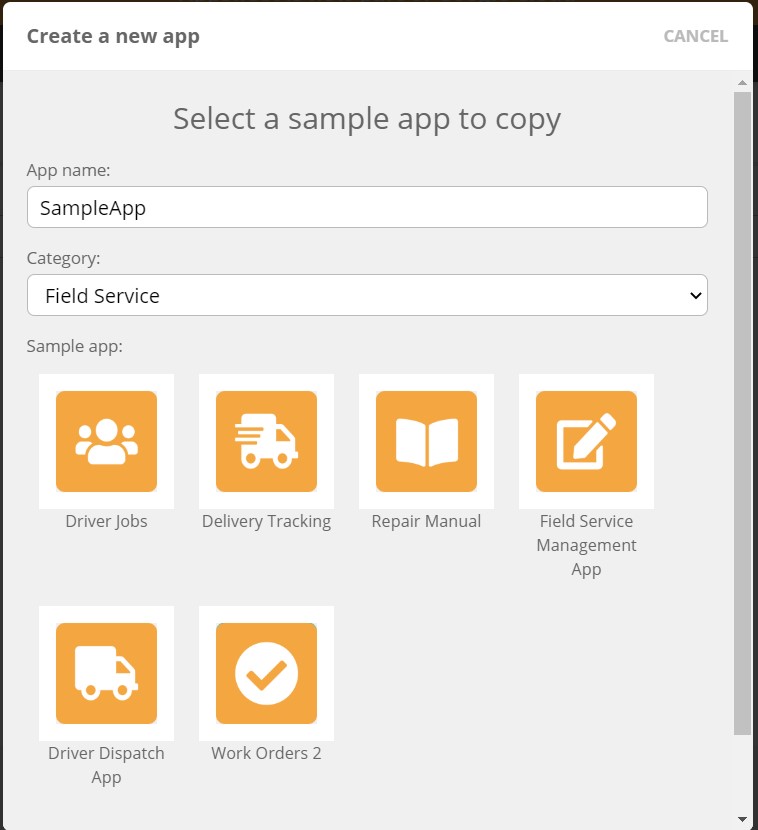Select the Driver Jobs people icon

pyautogui.click(x=106, y=441)
